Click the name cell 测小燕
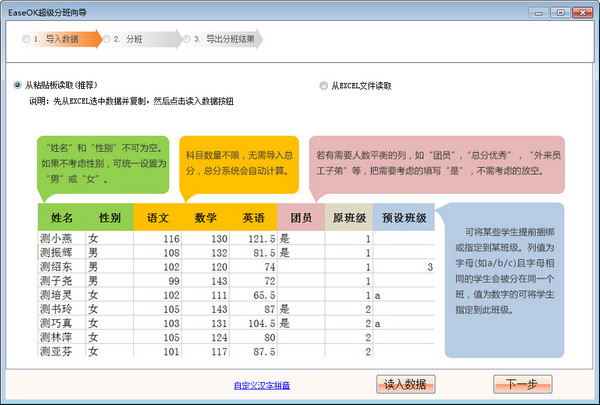Image resolution: width=600 pixels, height=405 pixels. (x=57, y=239)
